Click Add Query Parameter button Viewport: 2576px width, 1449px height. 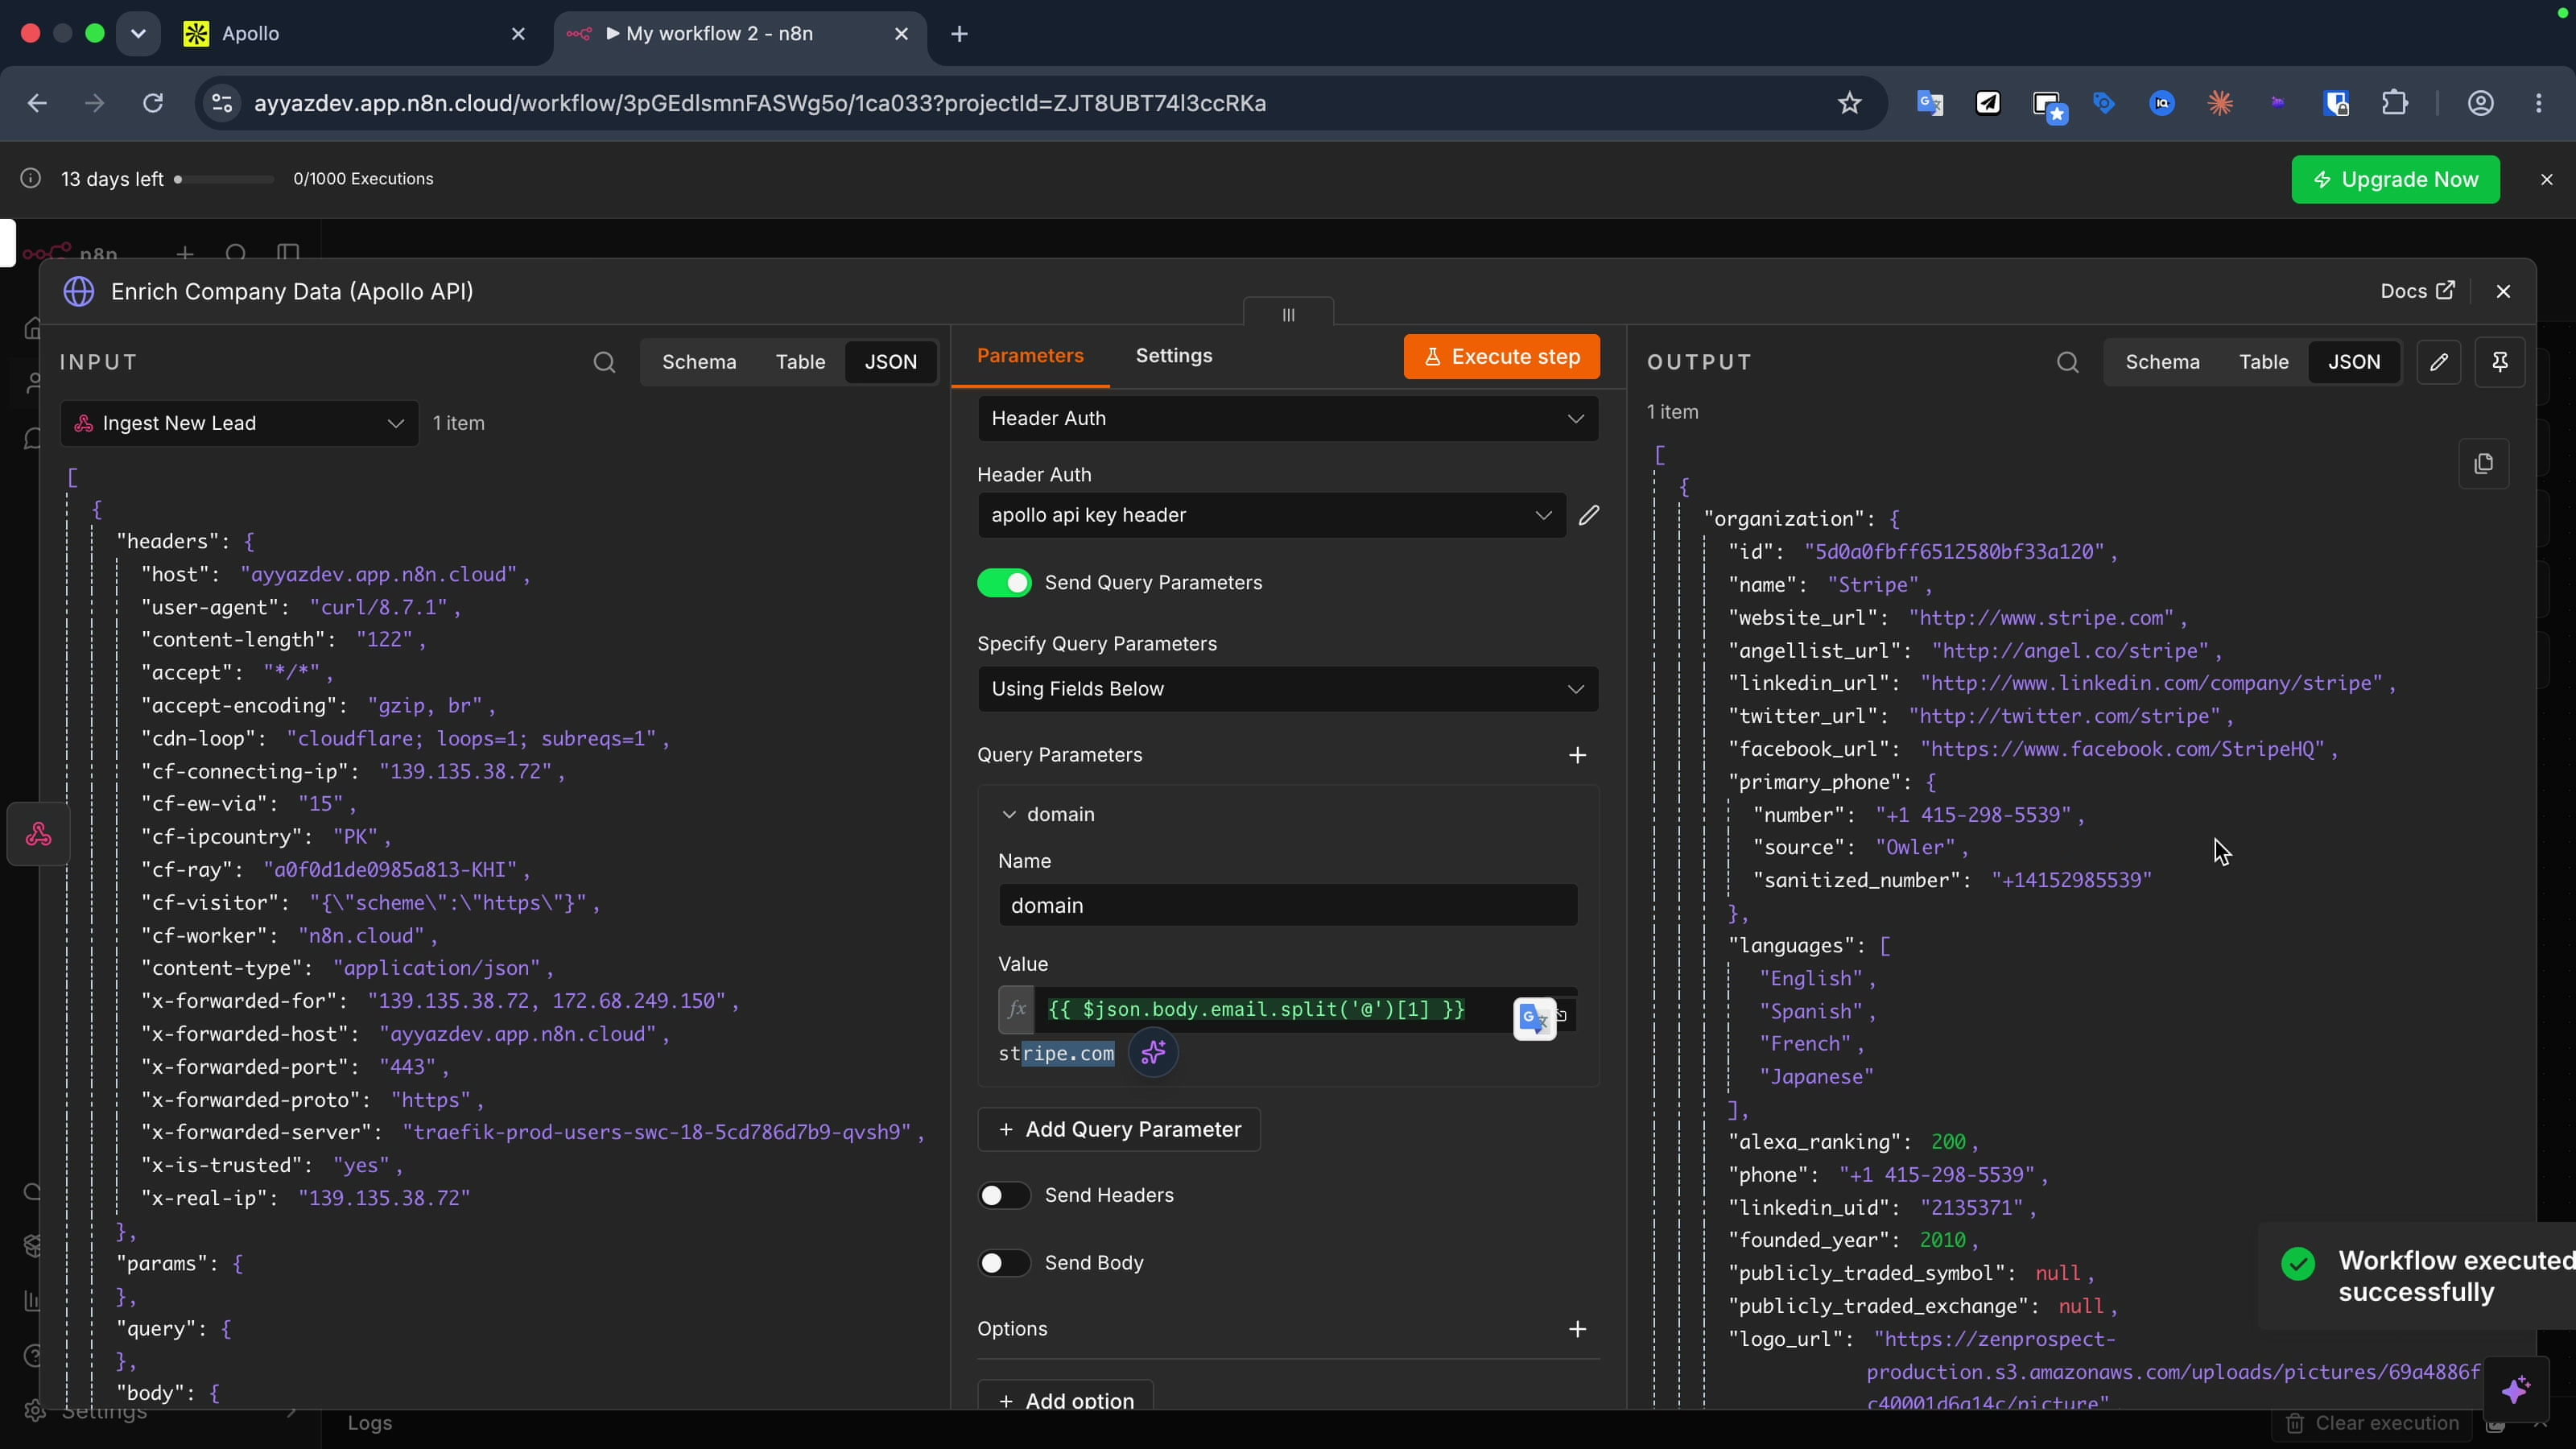pyautogui.click(x=1119, y=1129)
